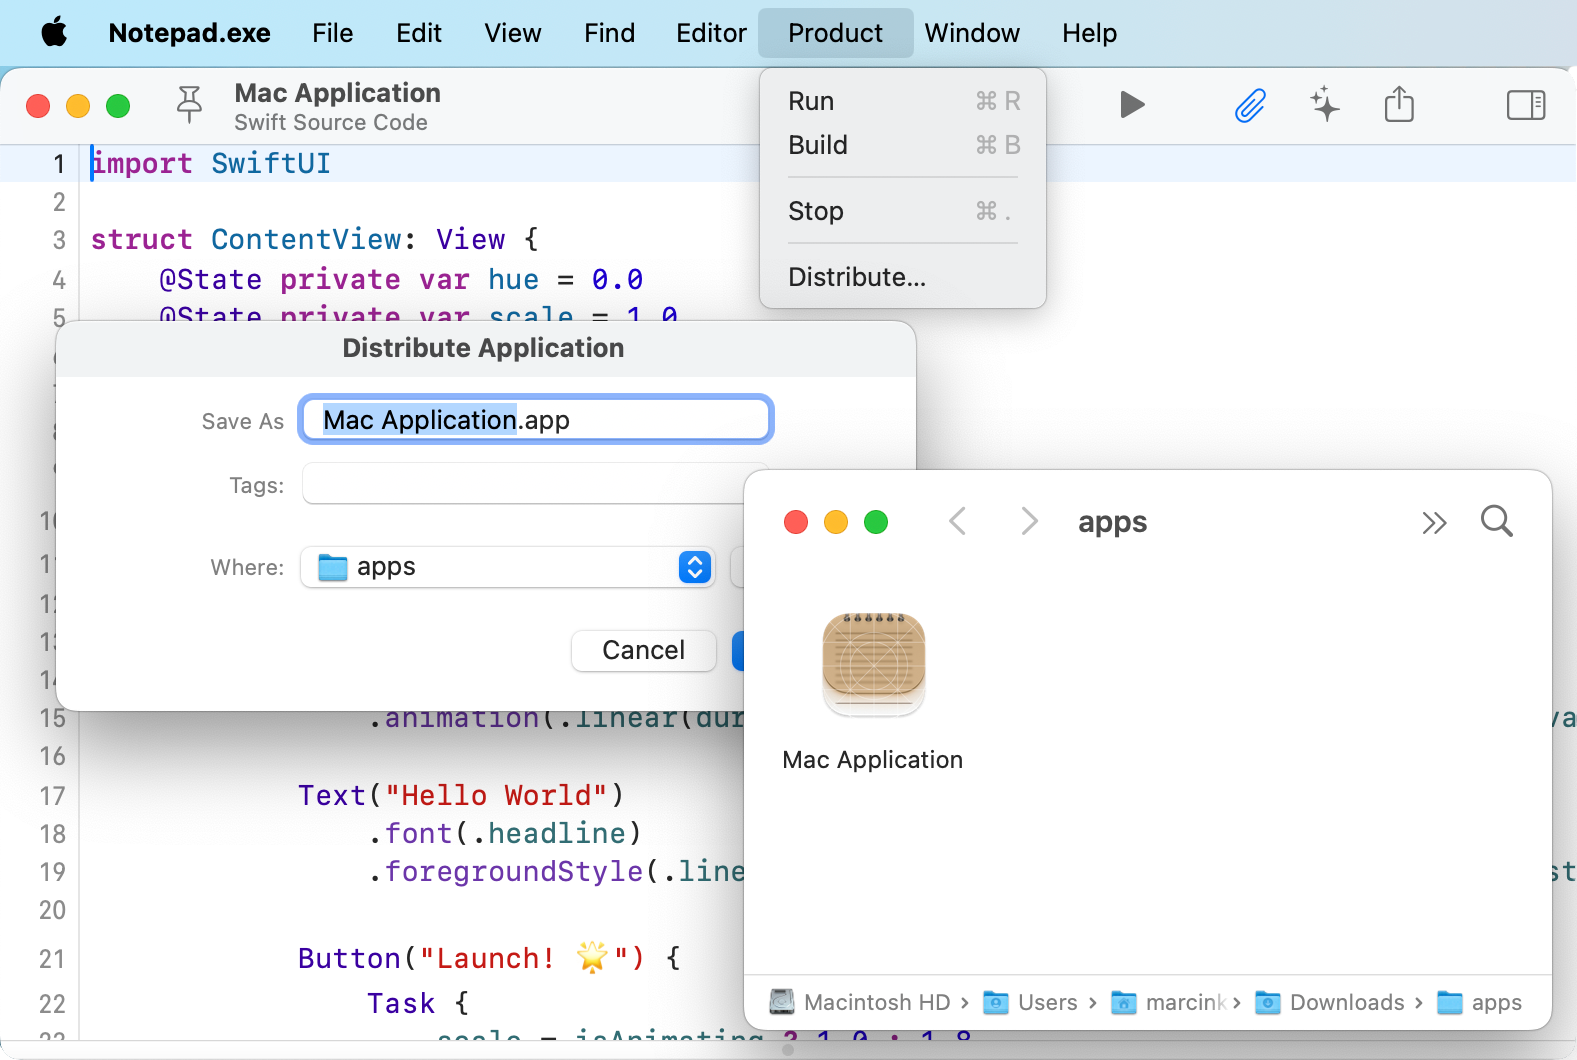Select Stop in the Product menu
The image size is (1577, 1060).
click(816, 211)
